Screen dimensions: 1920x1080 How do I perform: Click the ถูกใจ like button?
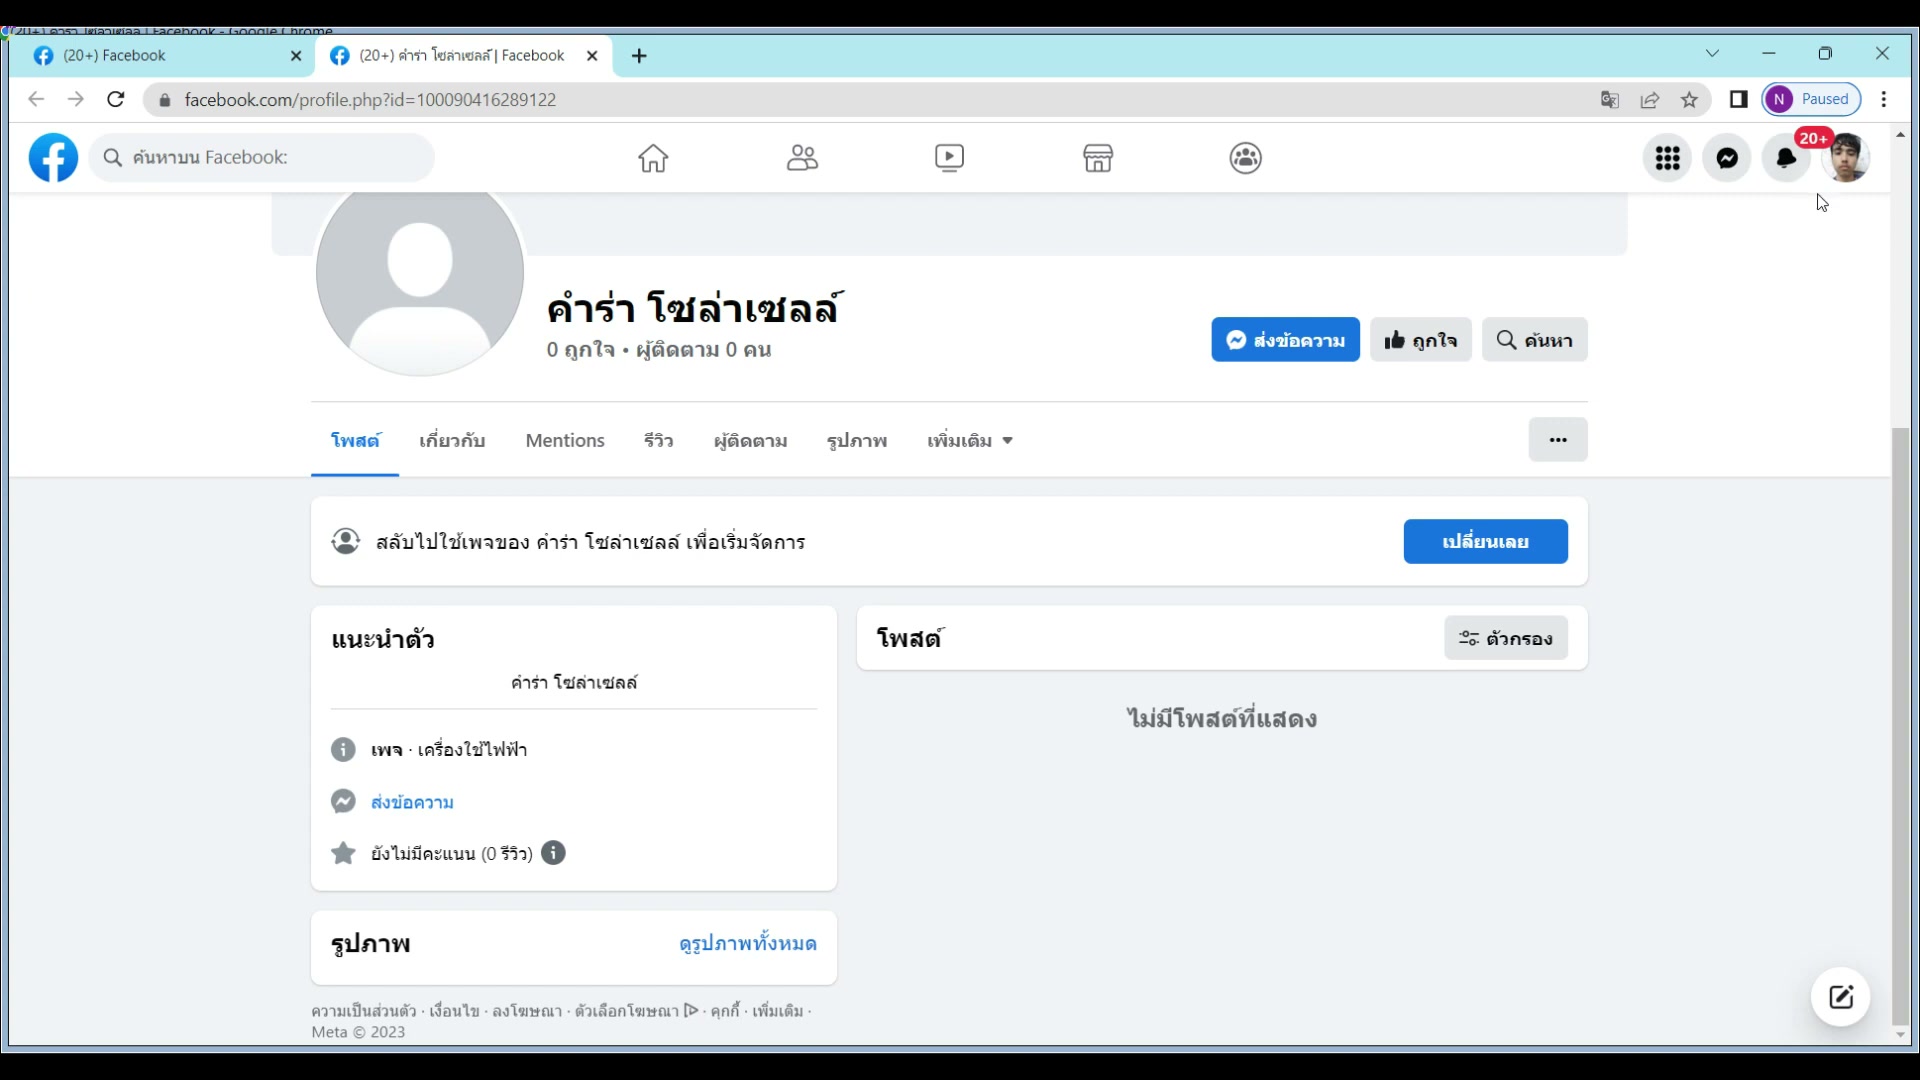point(1420,340)
